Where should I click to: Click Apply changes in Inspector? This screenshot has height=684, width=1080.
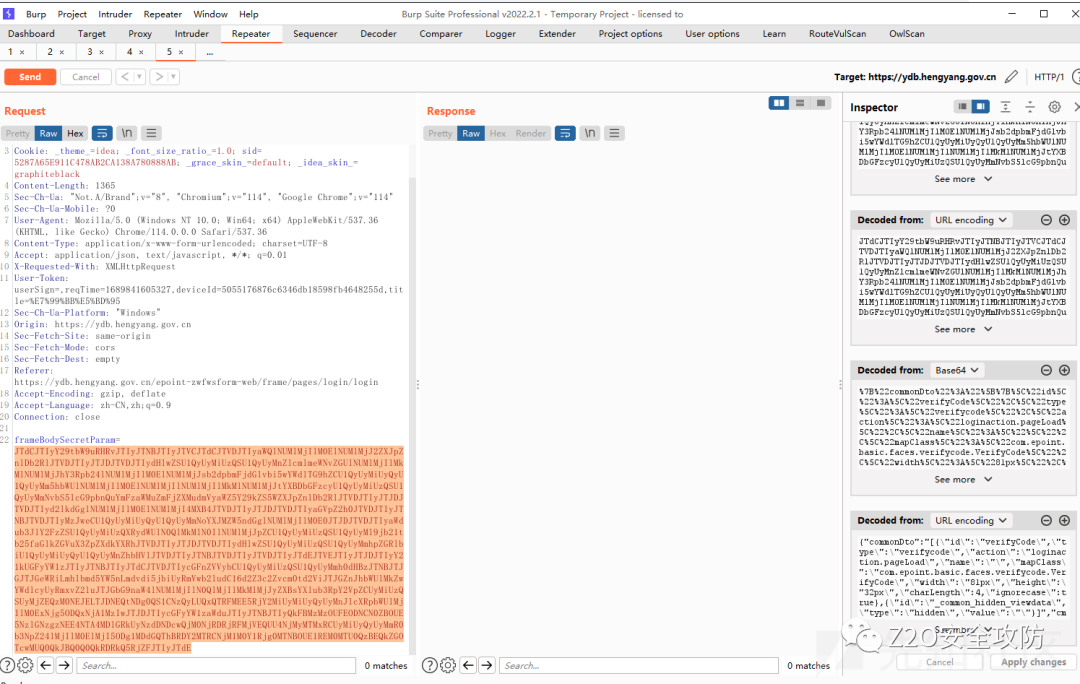pyautogui.click(x=1033, y=662)
